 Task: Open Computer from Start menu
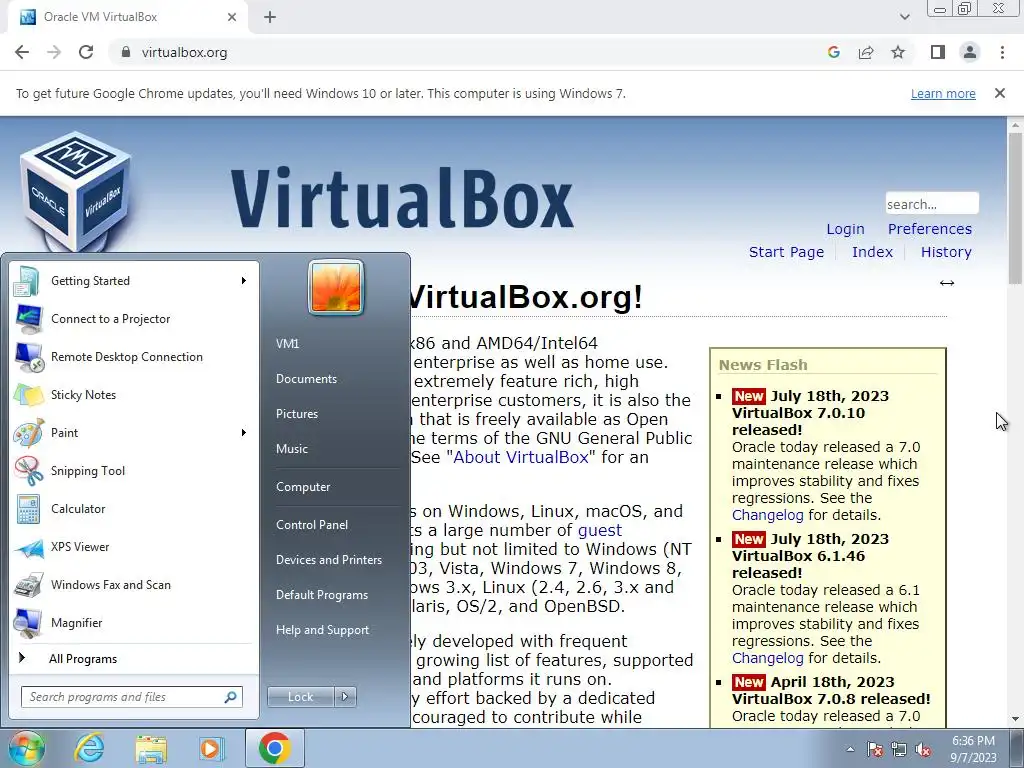click(x=303, y=487)
